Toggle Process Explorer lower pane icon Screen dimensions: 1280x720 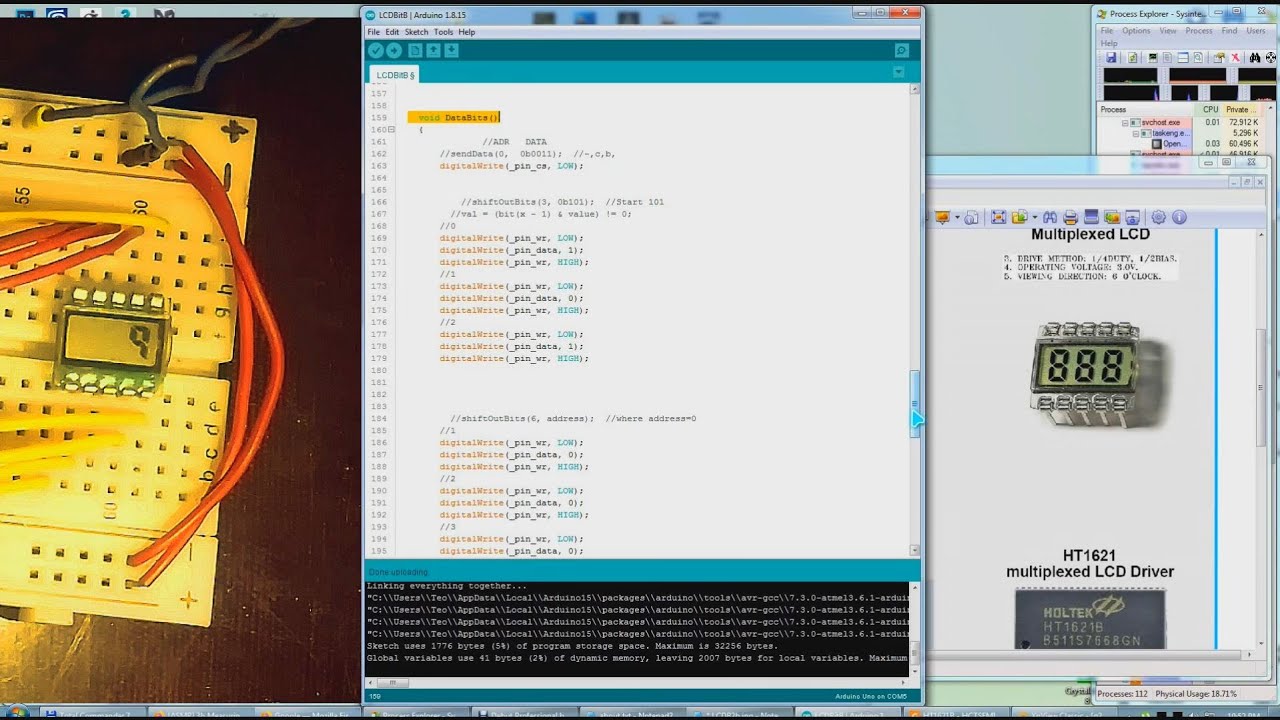click(x=1183, y=58)
